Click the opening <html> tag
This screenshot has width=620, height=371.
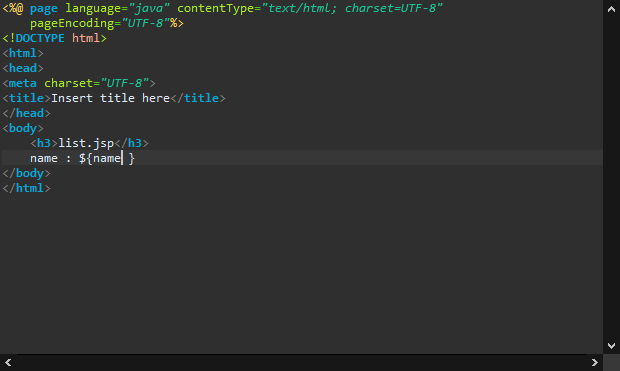[23, 53]
